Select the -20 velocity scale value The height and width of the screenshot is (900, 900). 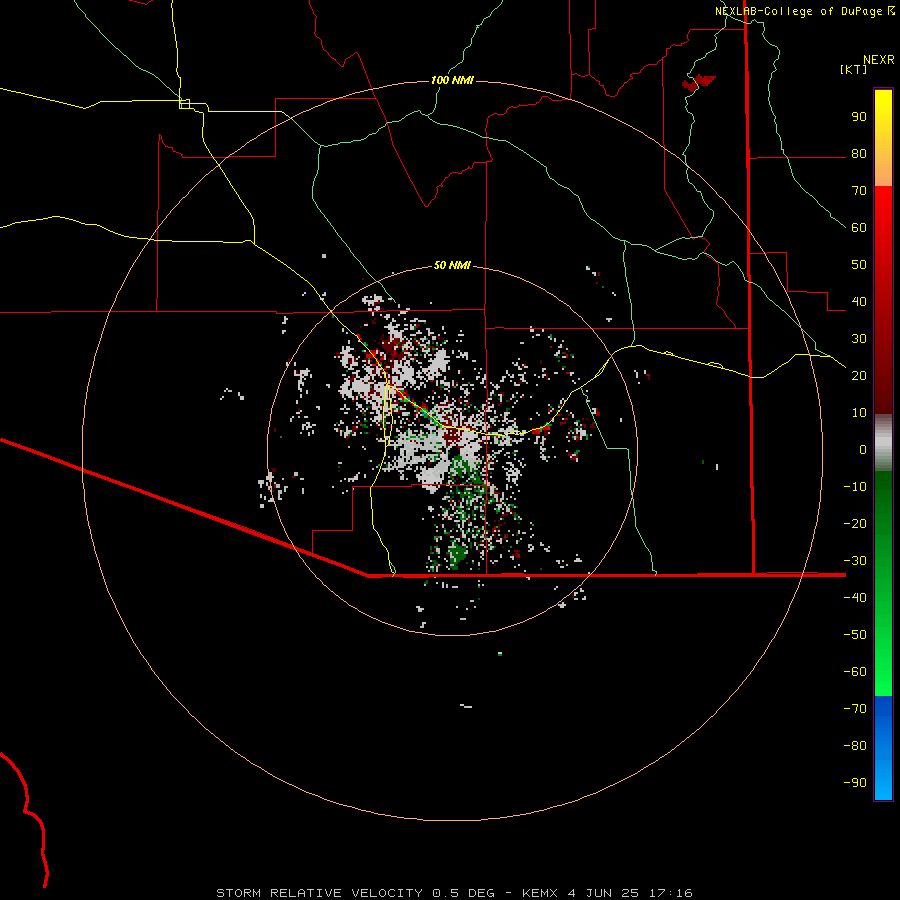[855, 523]
